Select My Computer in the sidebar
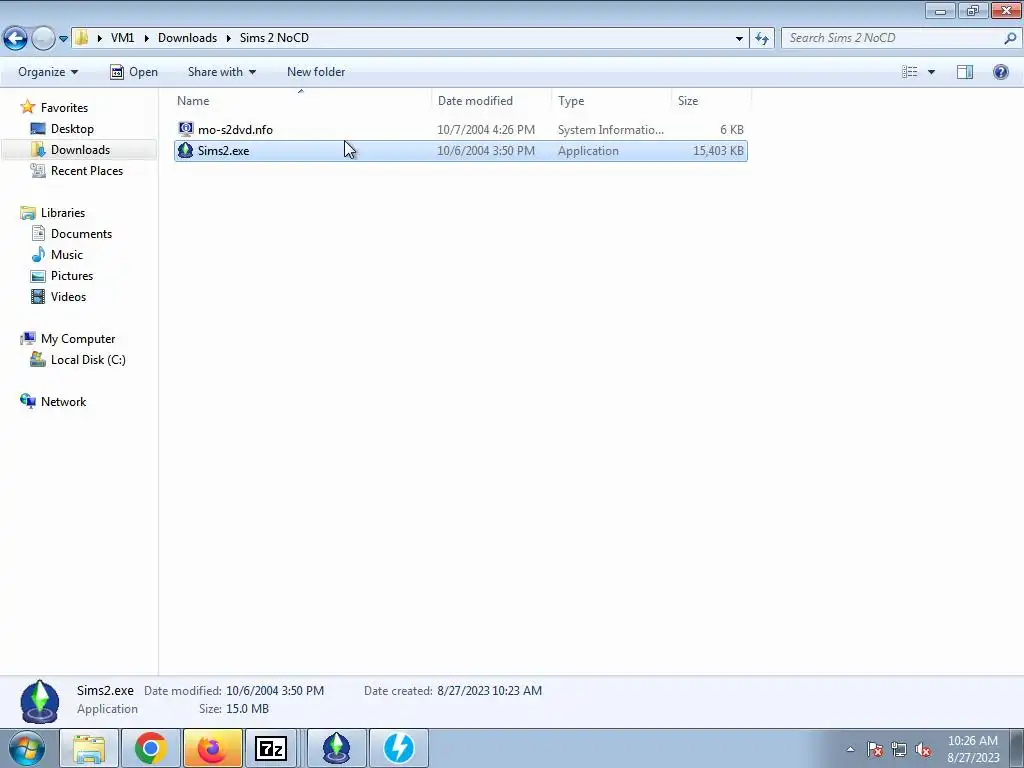This screenshot has height=768, width=1024. [x=78, y=339]
